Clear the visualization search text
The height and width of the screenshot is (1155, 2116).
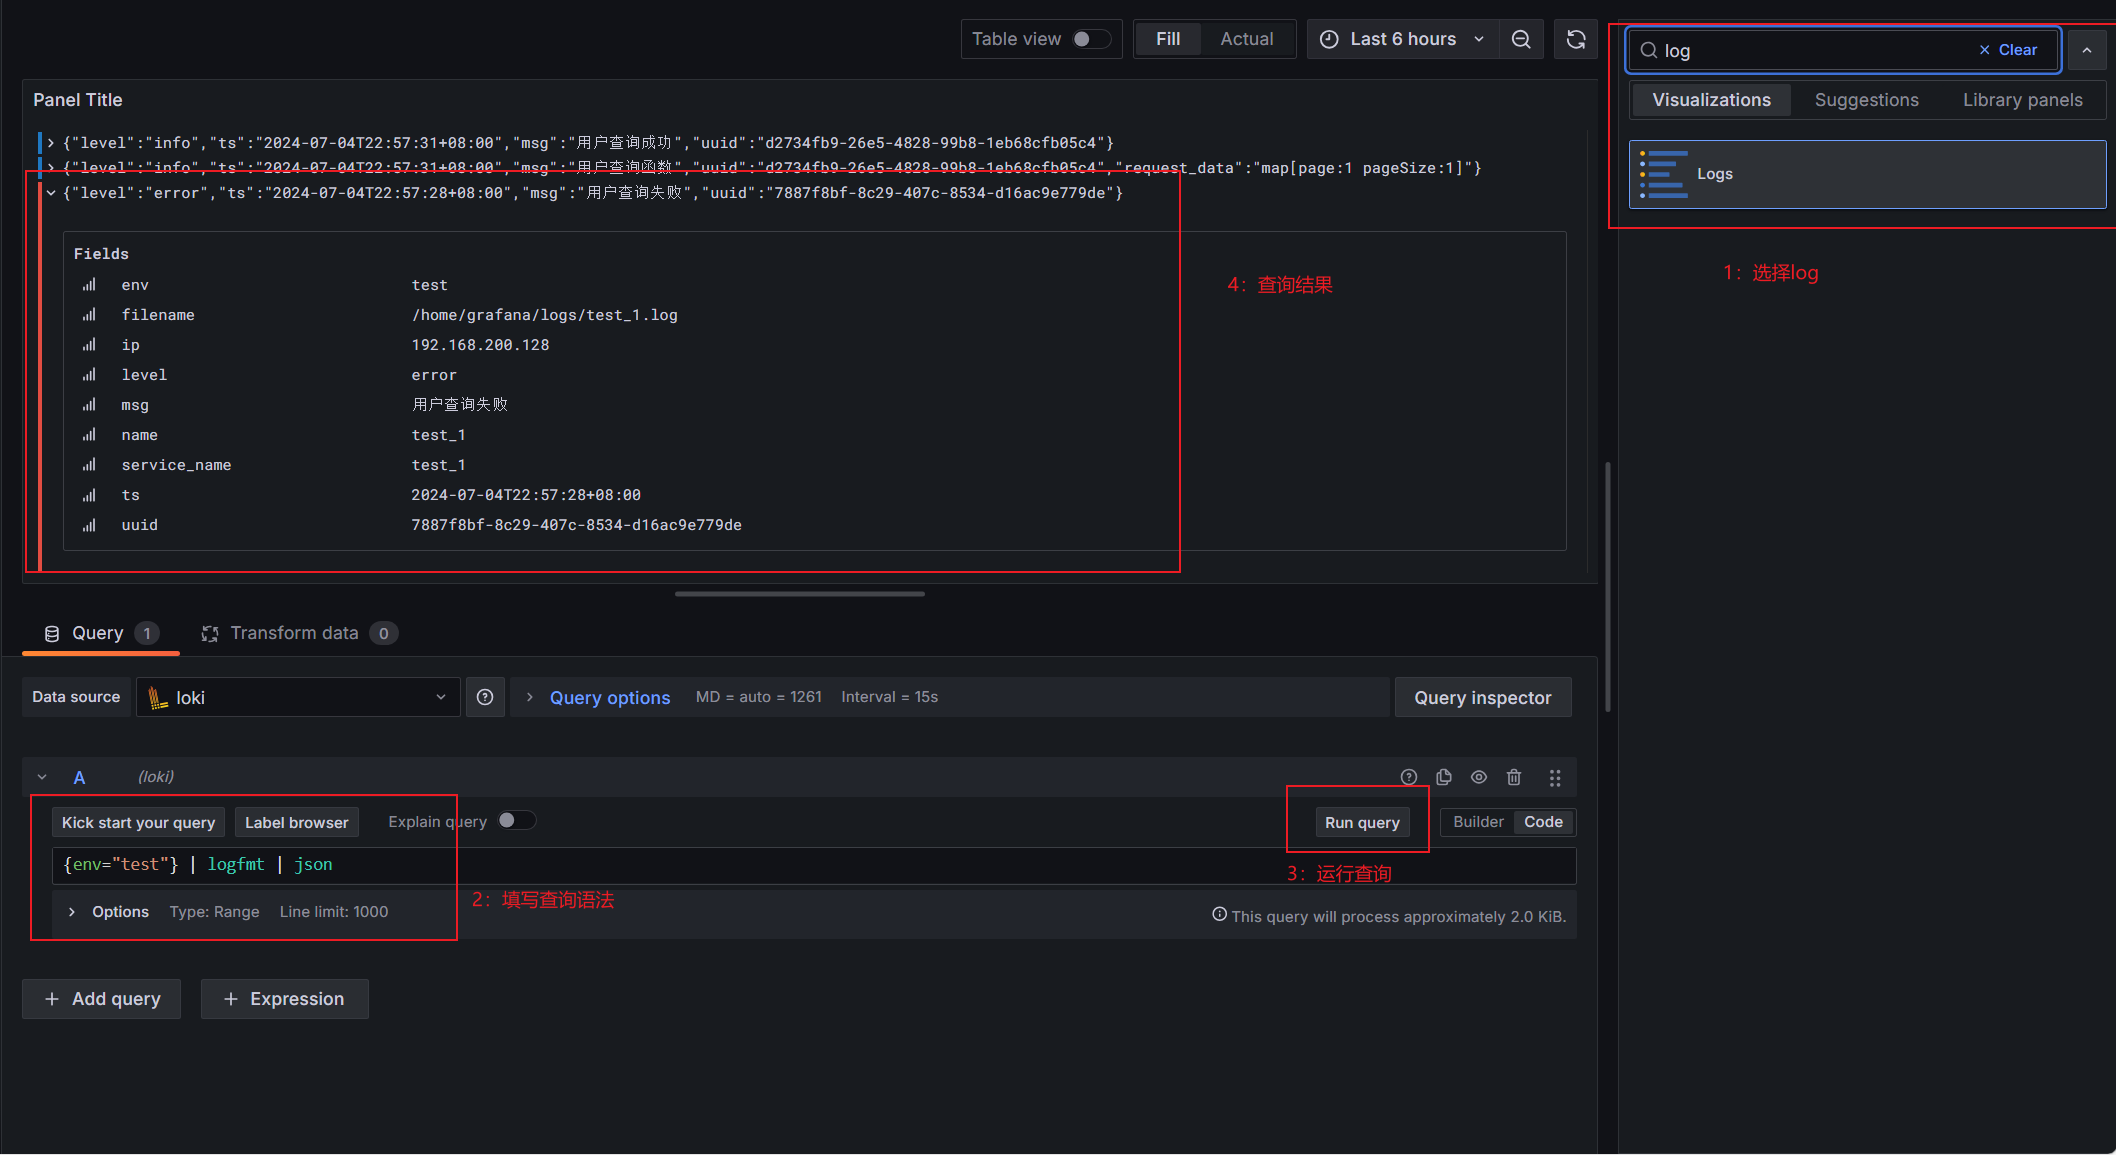[x=2008, y=50]
